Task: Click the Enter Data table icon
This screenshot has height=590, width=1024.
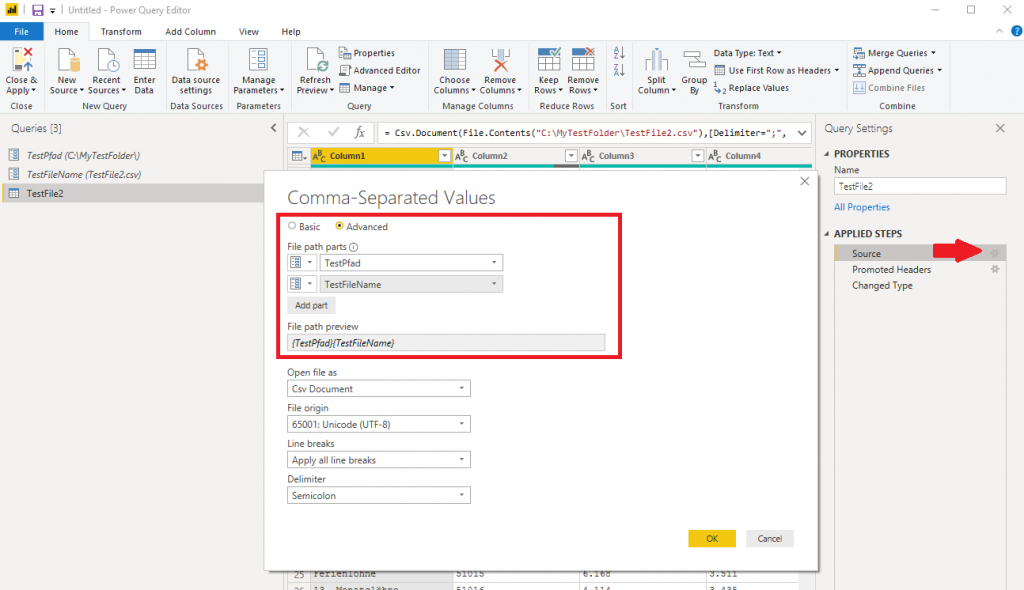Action: tap(144, 60)
